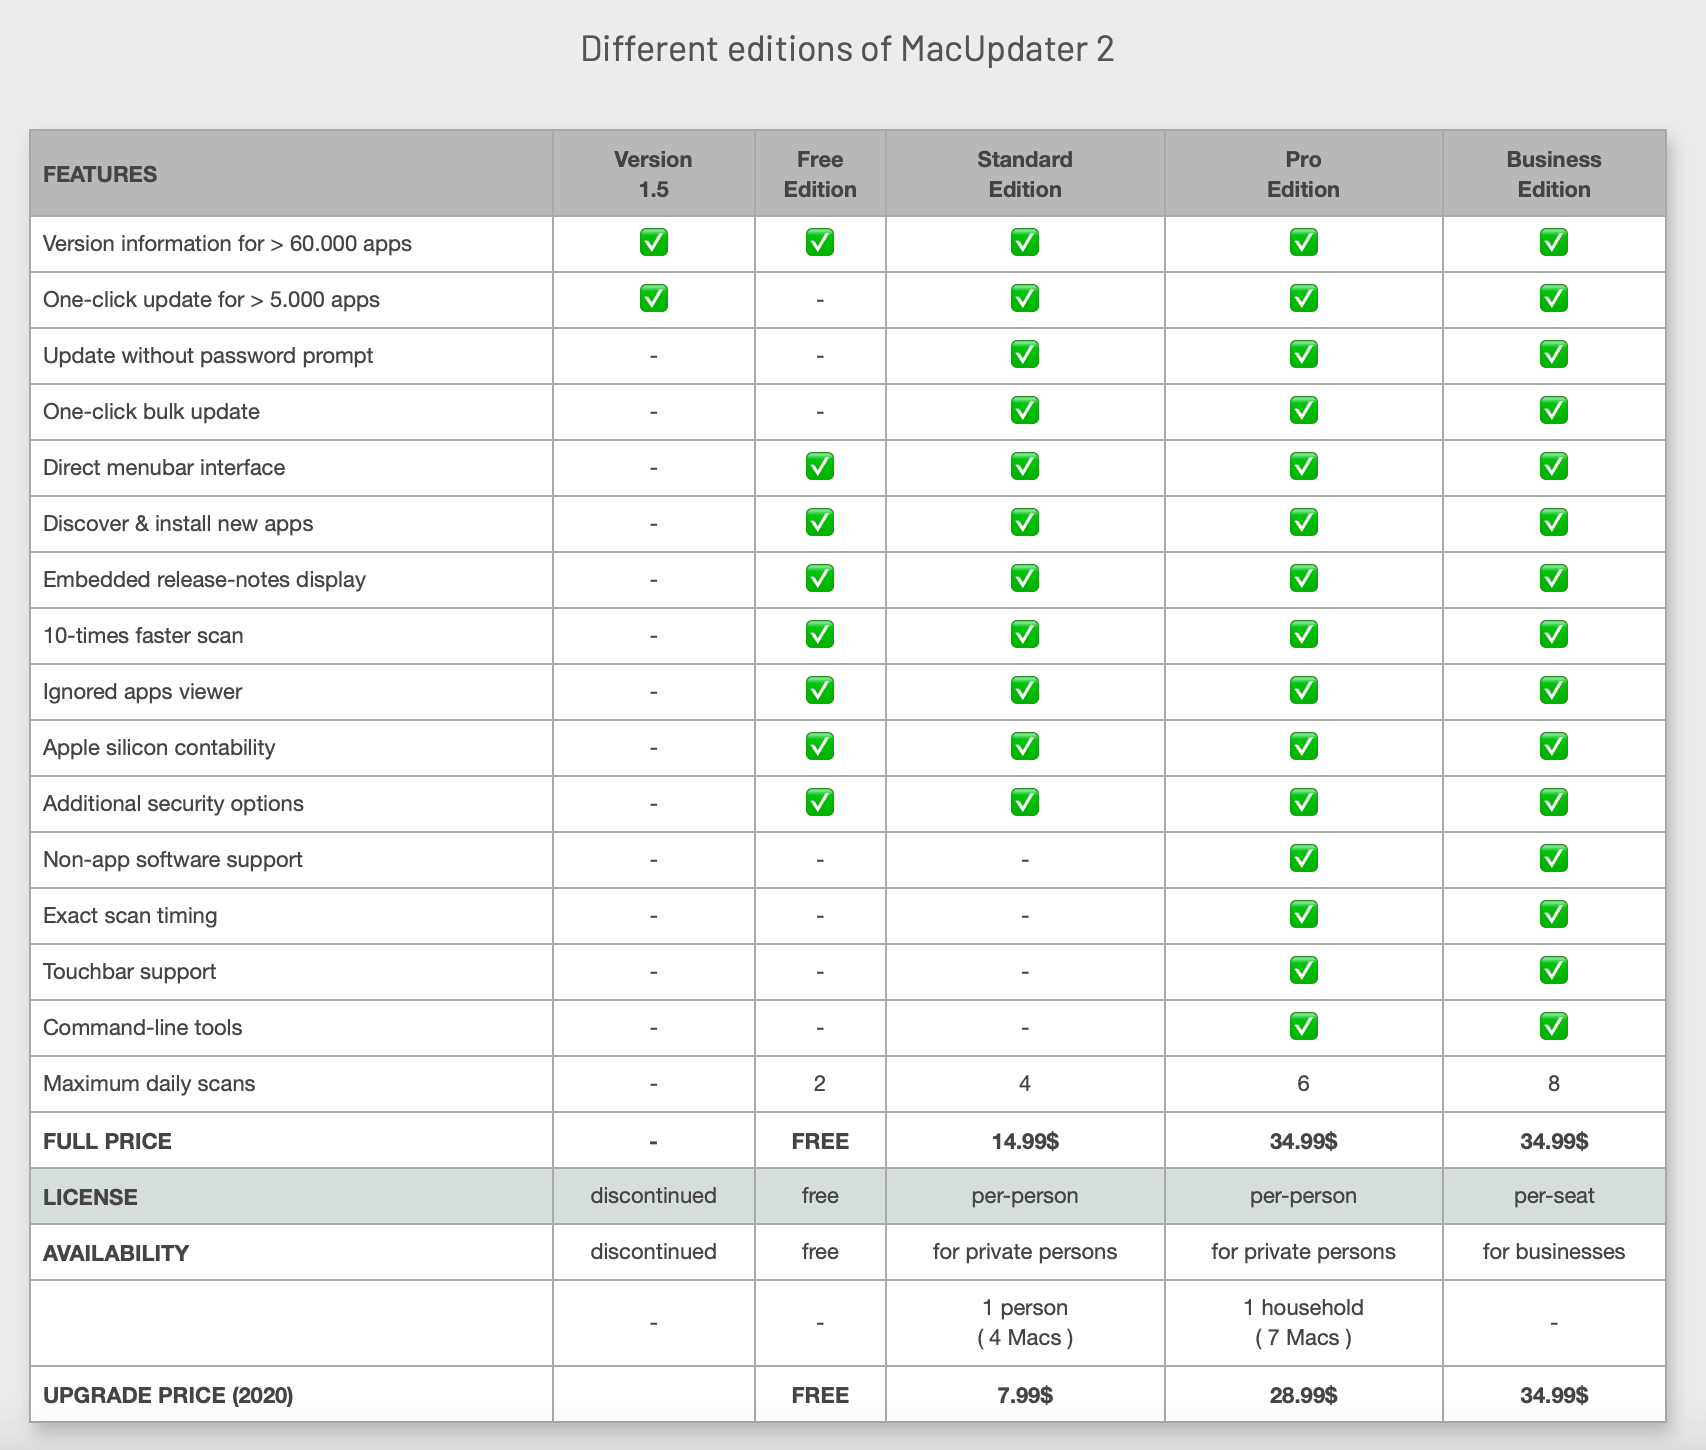This screenshot has width=1706, height=1450.
Task: Click the LICENSE row label
Action: [90, 1197]
